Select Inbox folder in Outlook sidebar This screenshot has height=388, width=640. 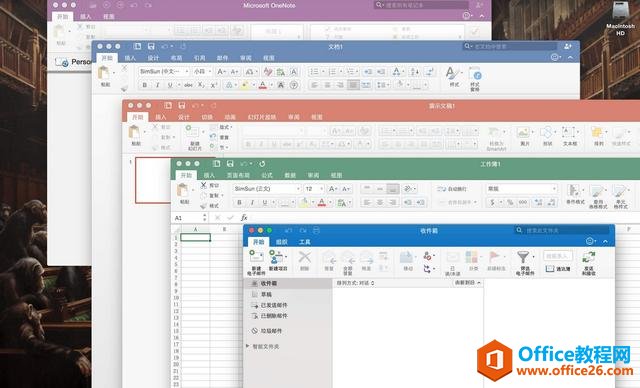tap(288, 283)
